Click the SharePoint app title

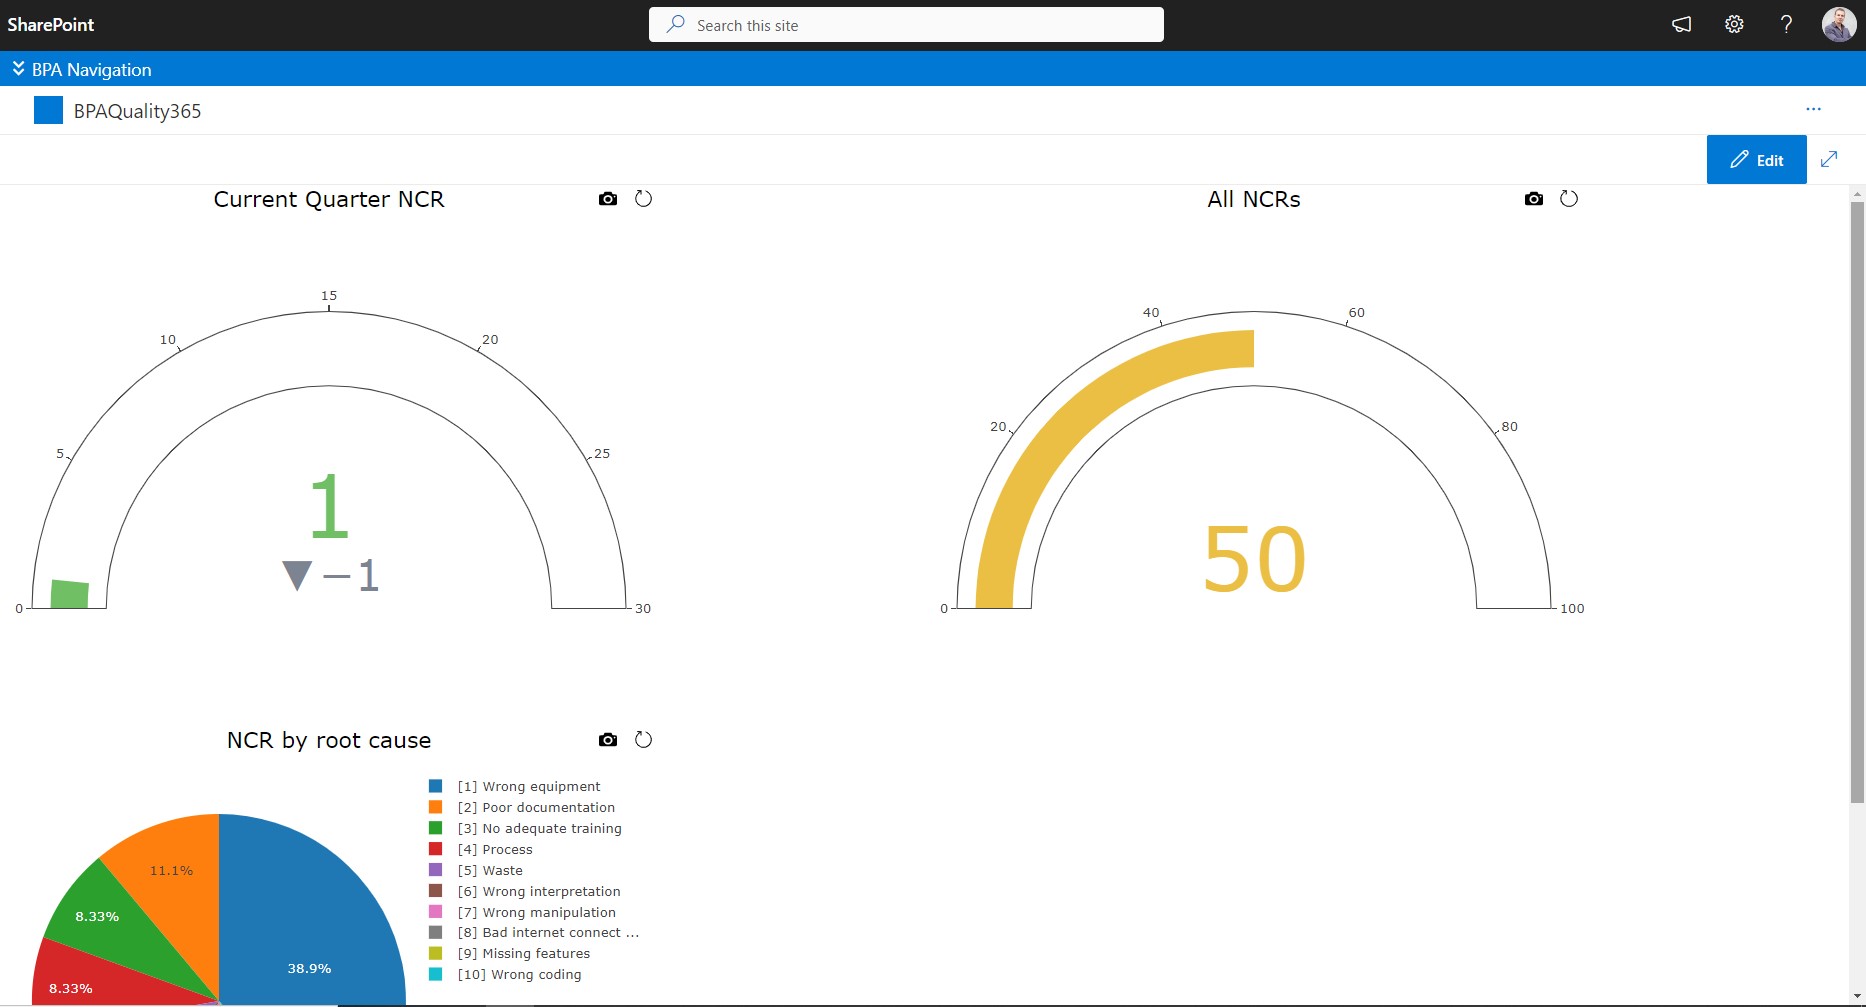click(51, 25)
